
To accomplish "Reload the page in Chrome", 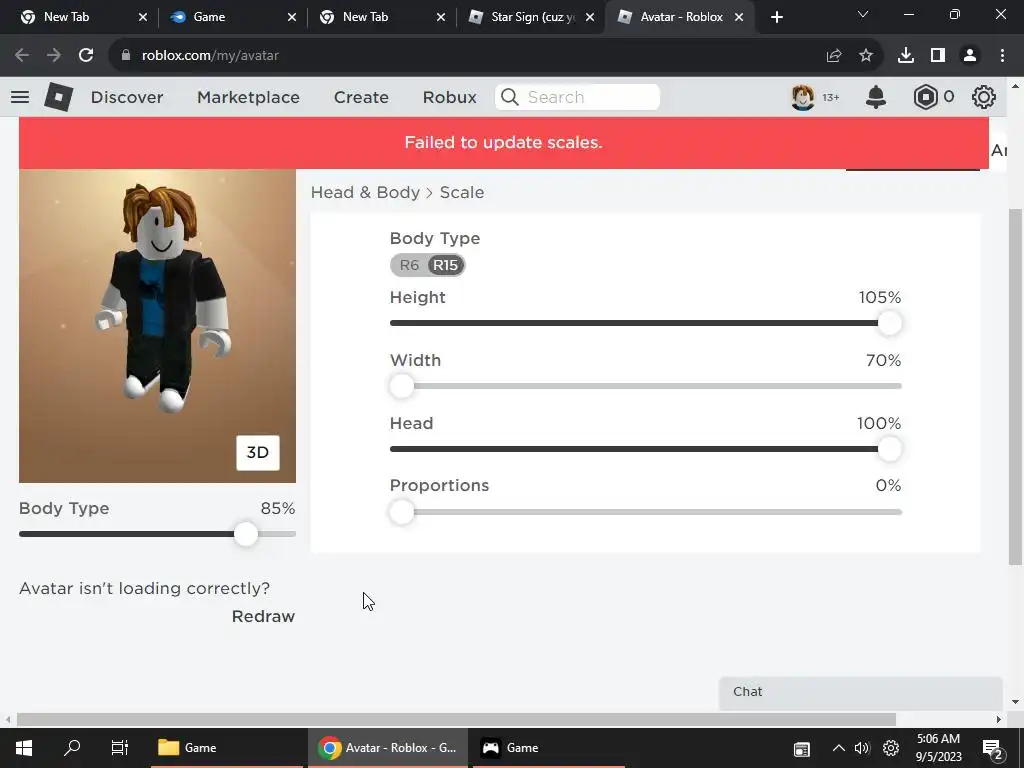I will click(x=86, y=56).
